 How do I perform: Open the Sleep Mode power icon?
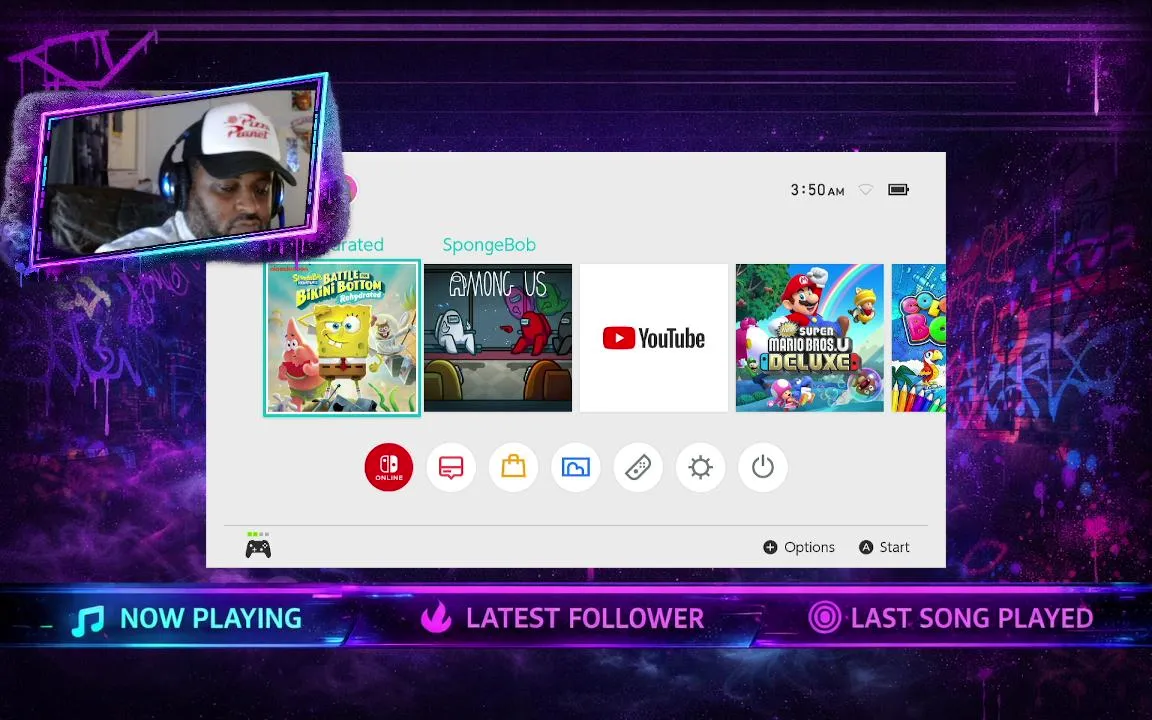(x=763, y=467)
